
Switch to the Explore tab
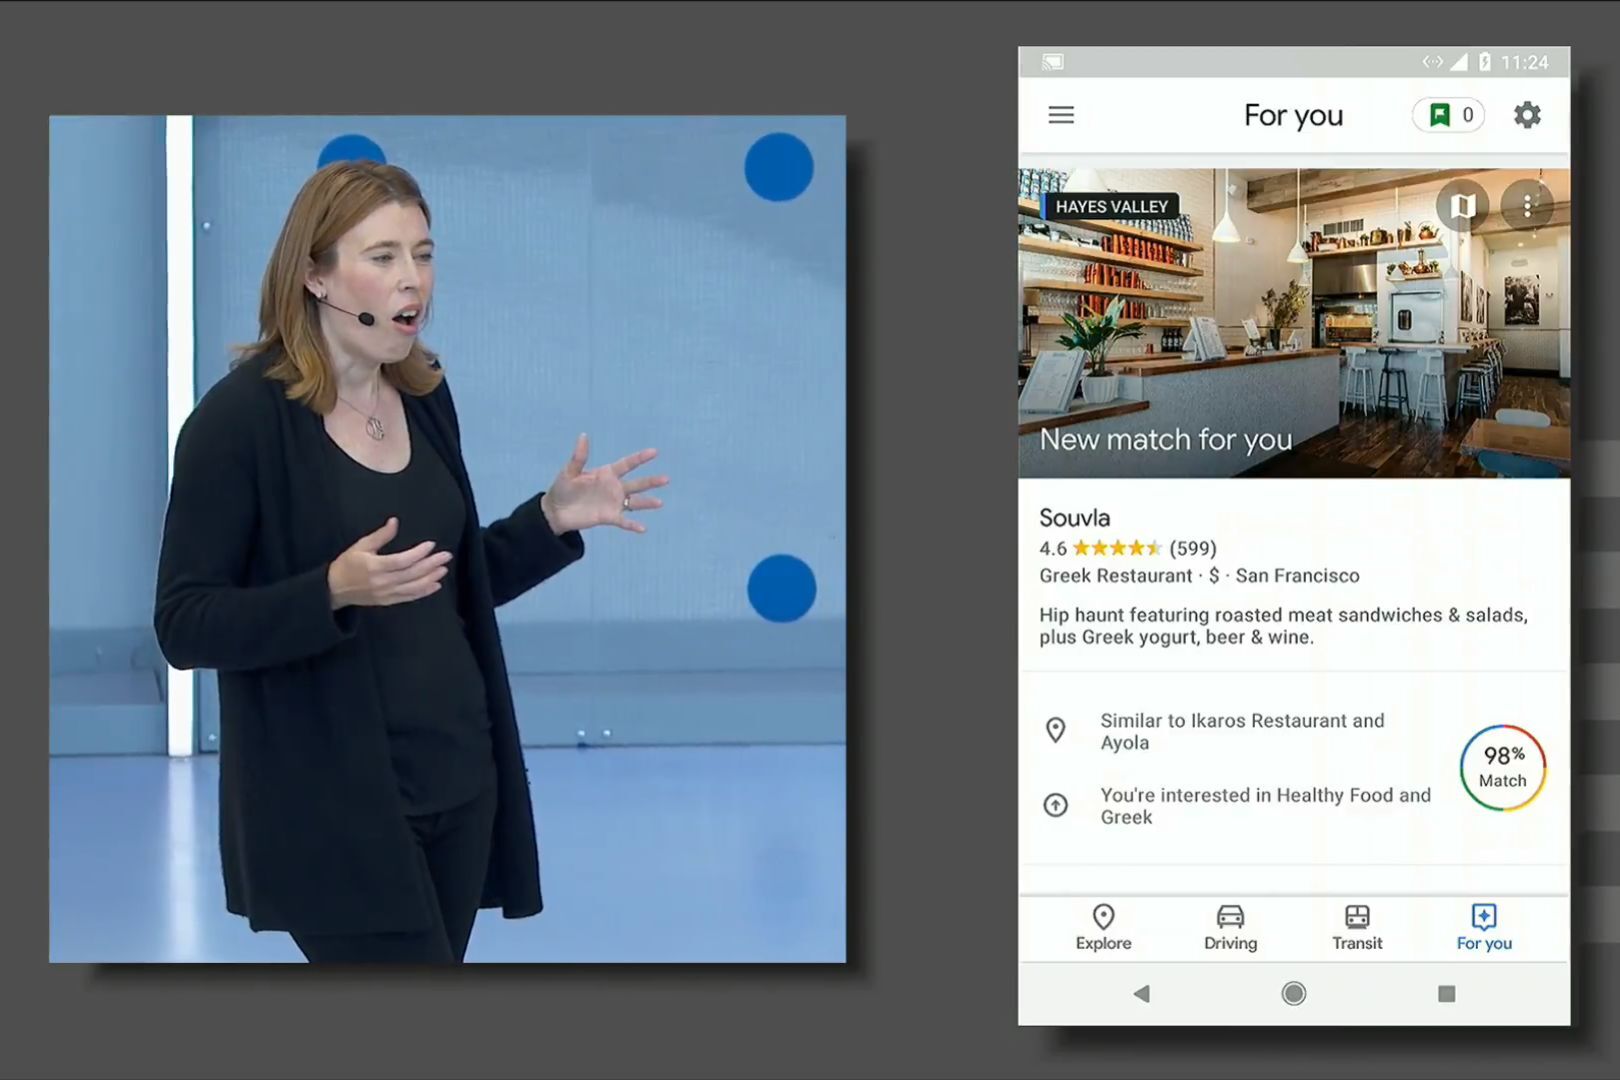tap(1103, 928)
